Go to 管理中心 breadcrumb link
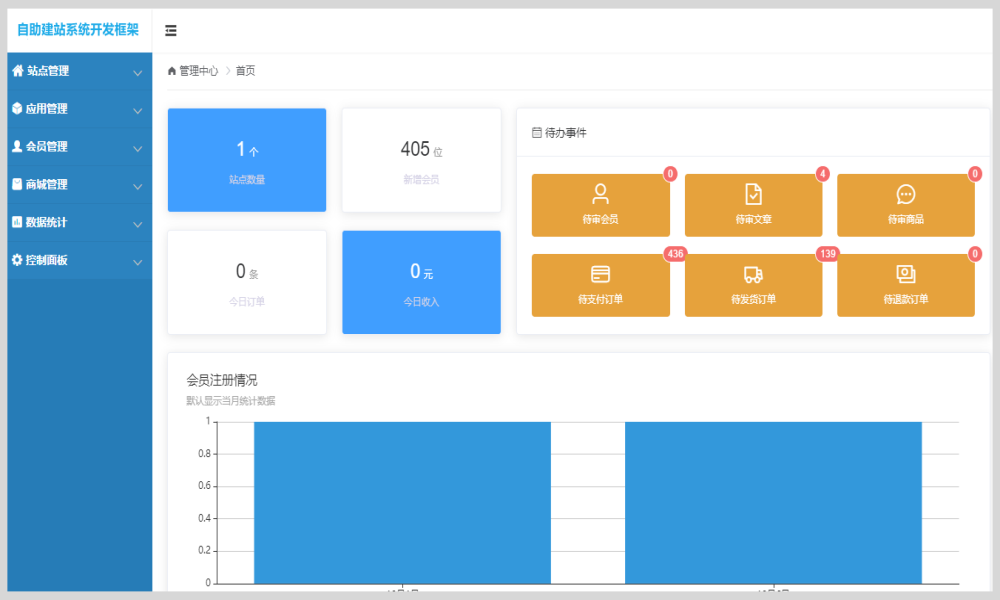The image size is (1000, 600). [x=198, y=71]
